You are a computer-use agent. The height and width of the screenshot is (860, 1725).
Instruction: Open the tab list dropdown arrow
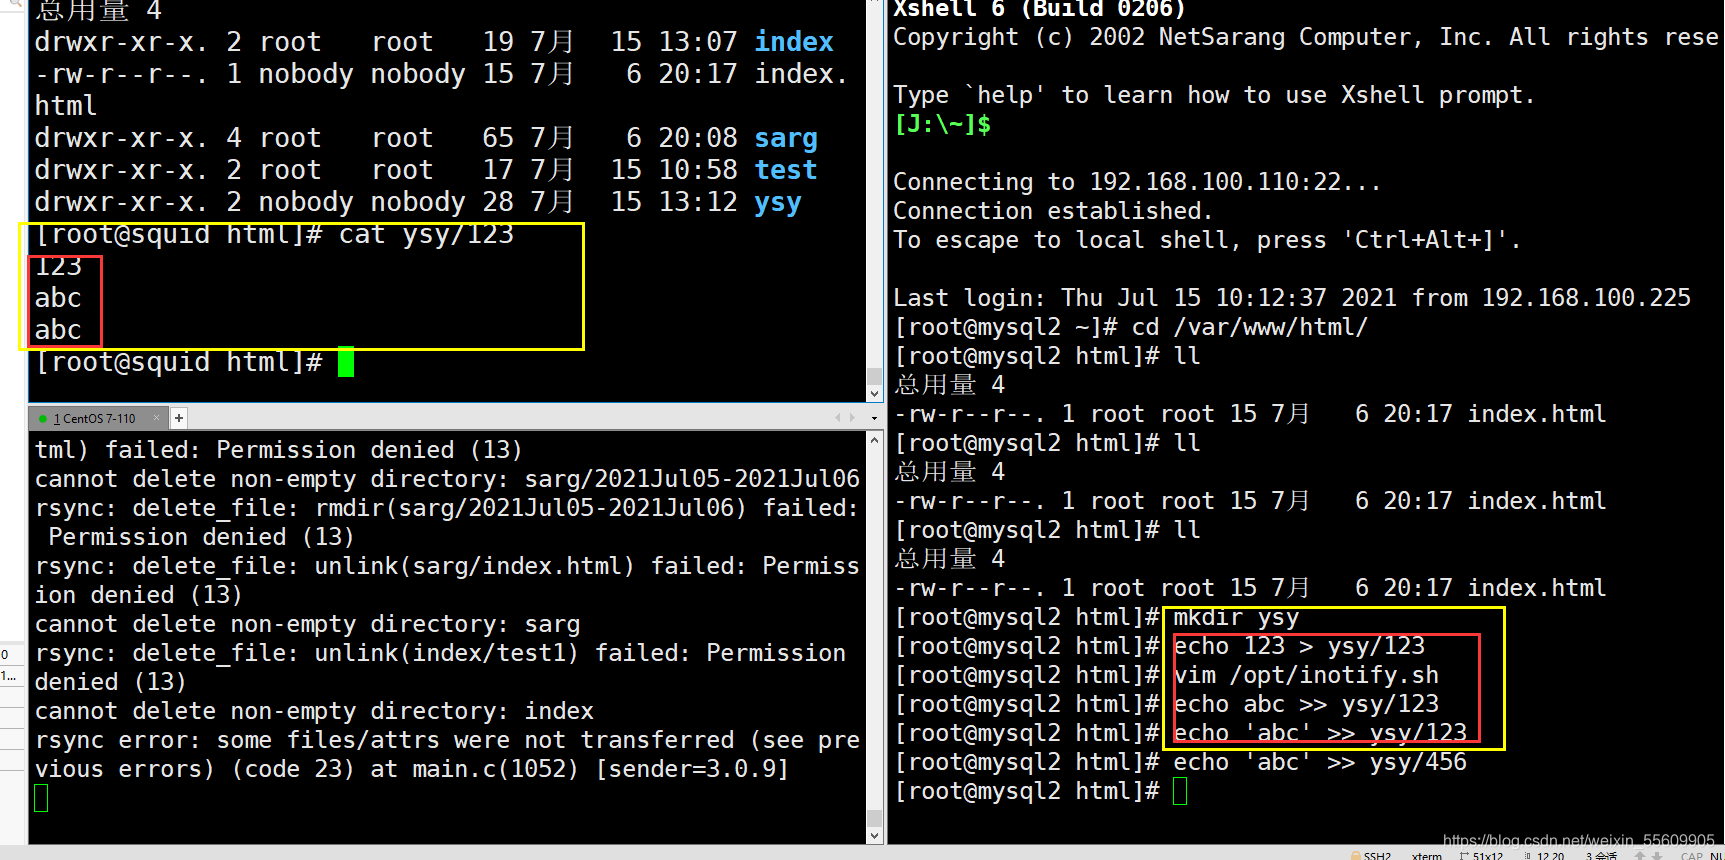874,418
